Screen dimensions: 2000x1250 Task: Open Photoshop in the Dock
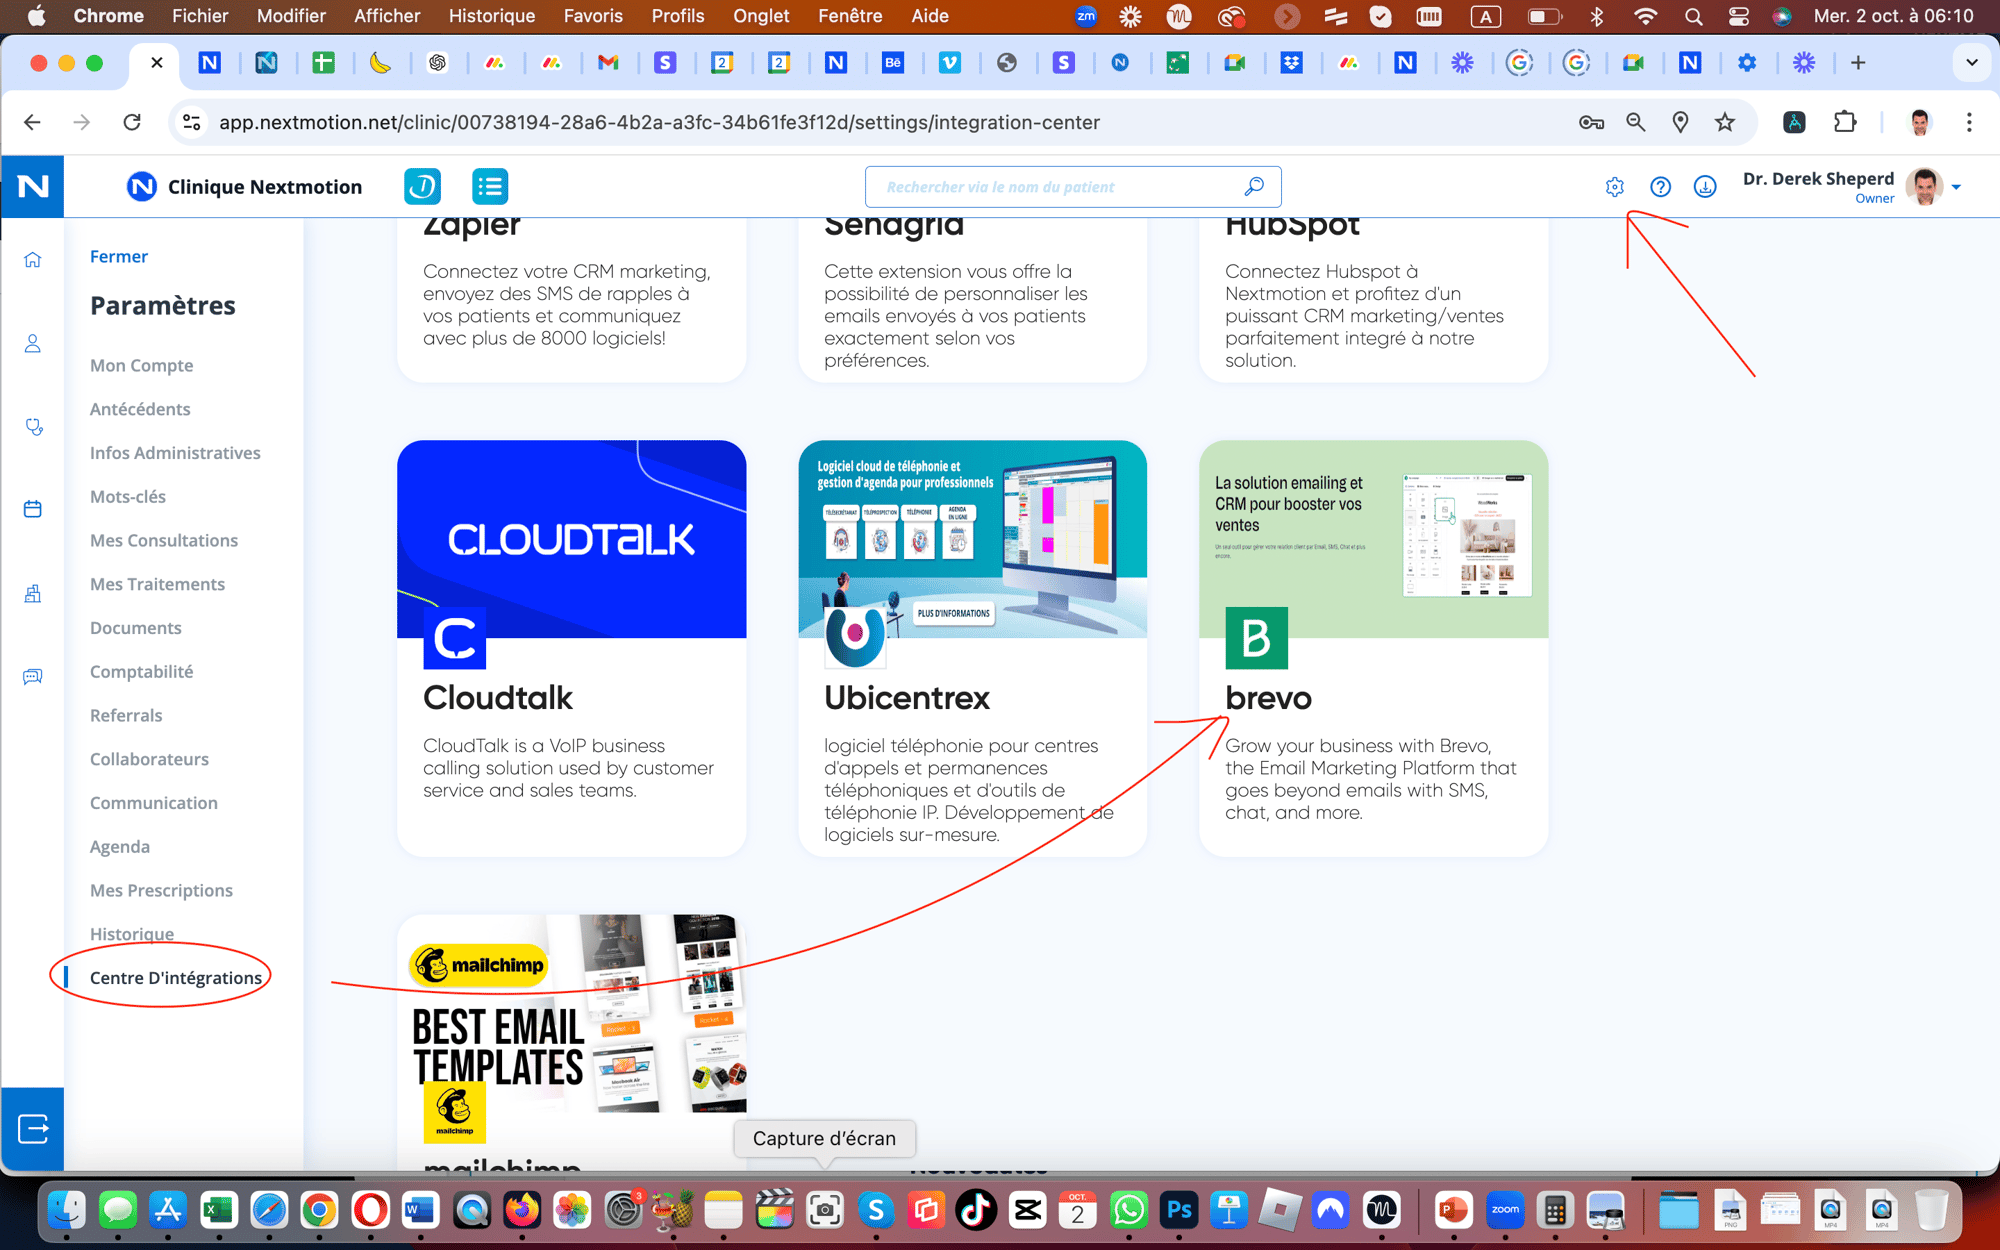click(x=1179, y=1210)
